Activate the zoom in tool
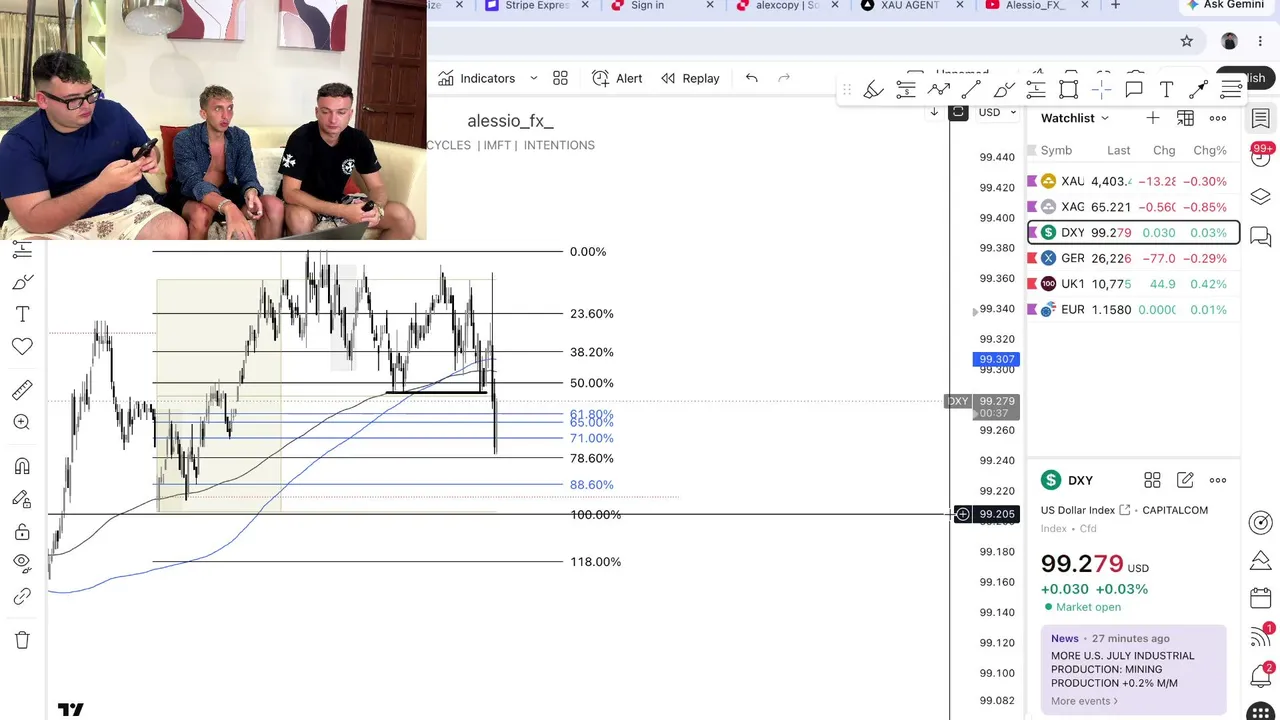Image resolution: width=1280 pixels, height=720 pixels. (22, 422)
